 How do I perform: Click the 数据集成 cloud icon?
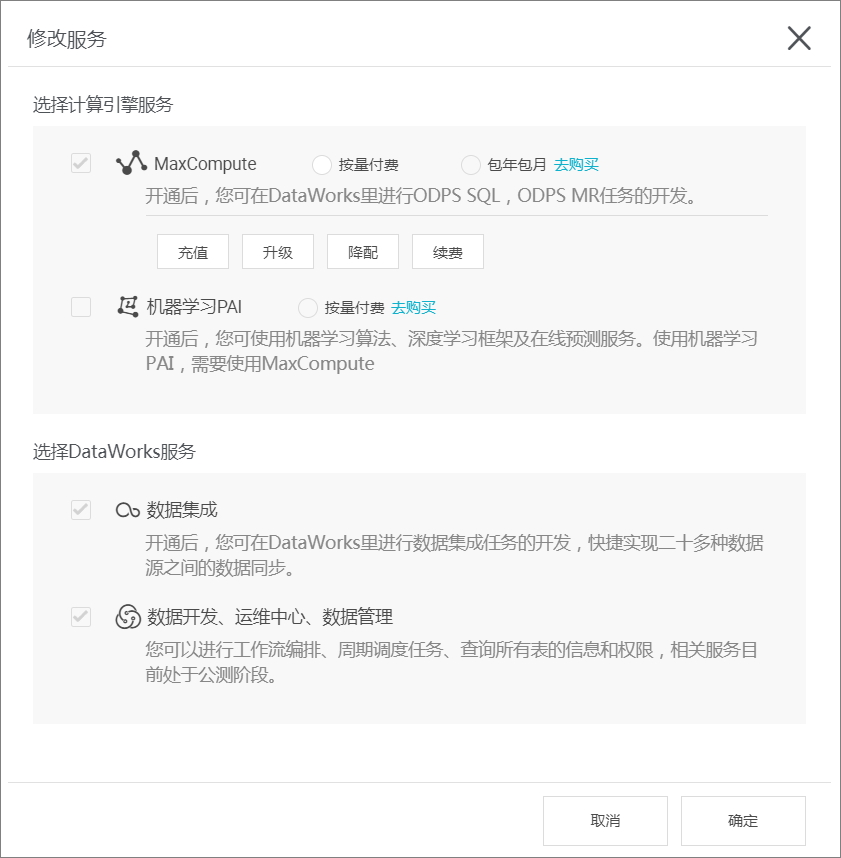pyautogui.click(x=127, y=510)
